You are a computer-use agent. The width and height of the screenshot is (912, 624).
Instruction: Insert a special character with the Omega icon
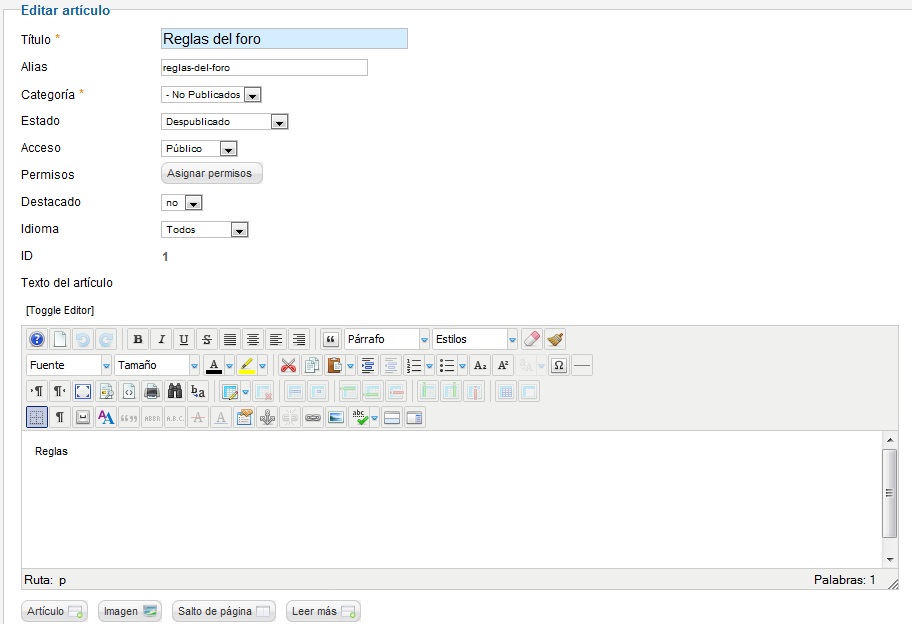(x=559, y=366)
